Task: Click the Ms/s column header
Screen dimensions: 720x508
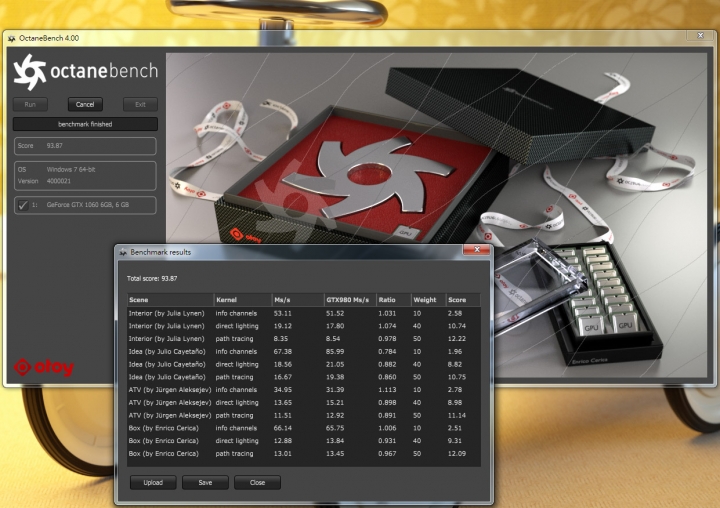Action: click(298, 299)
